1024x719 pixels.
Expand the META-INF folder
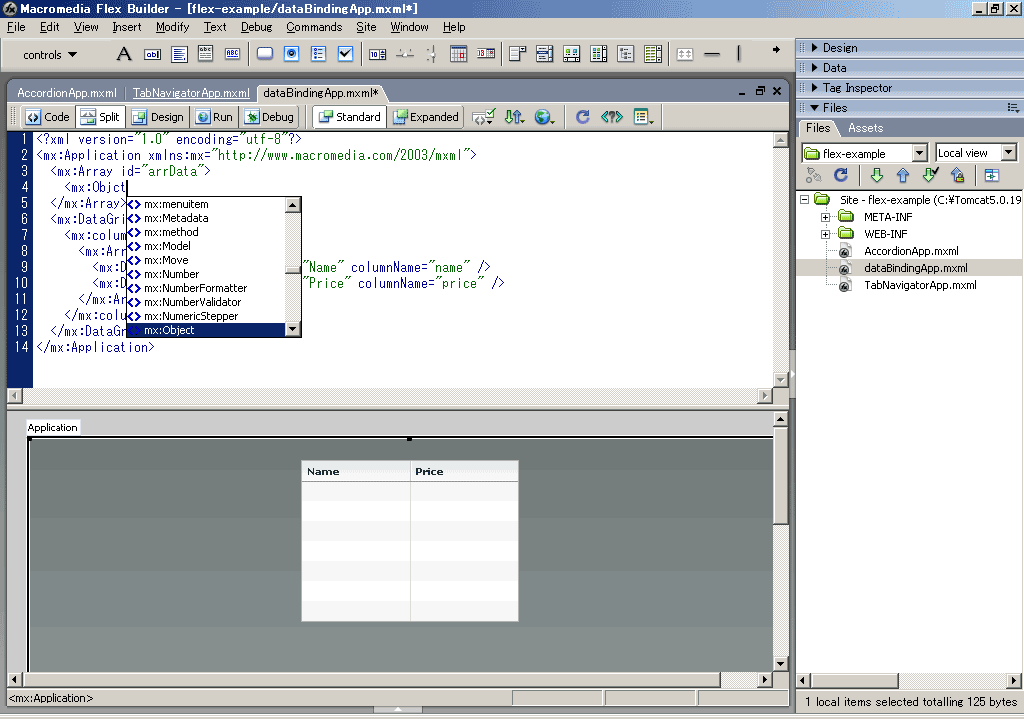[x=825, y=217]
